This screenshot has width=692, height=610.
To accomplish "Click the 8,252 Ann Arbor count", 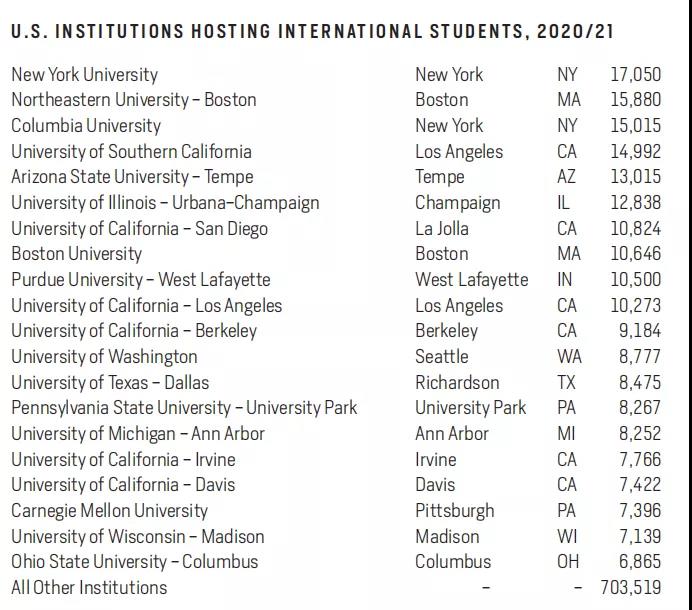I will [640, 434].
